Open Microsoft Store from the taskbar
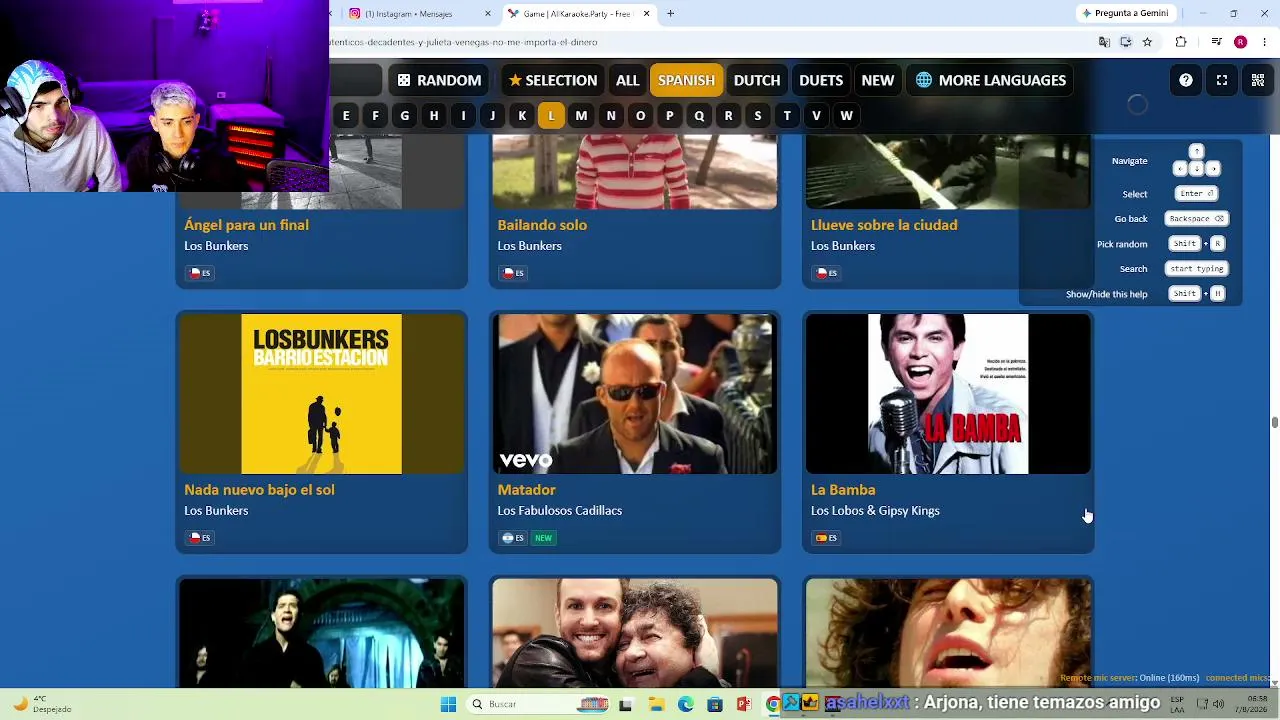The height and width of the screenshot is (720, 1280). [714, 704]
